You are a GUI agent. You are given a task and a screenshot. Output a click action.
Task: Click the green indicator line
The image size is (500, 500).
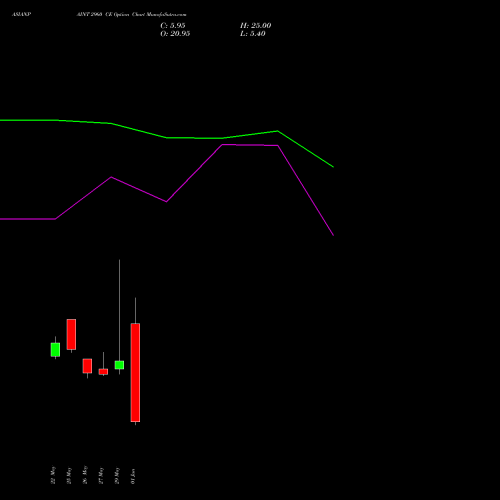167,137
